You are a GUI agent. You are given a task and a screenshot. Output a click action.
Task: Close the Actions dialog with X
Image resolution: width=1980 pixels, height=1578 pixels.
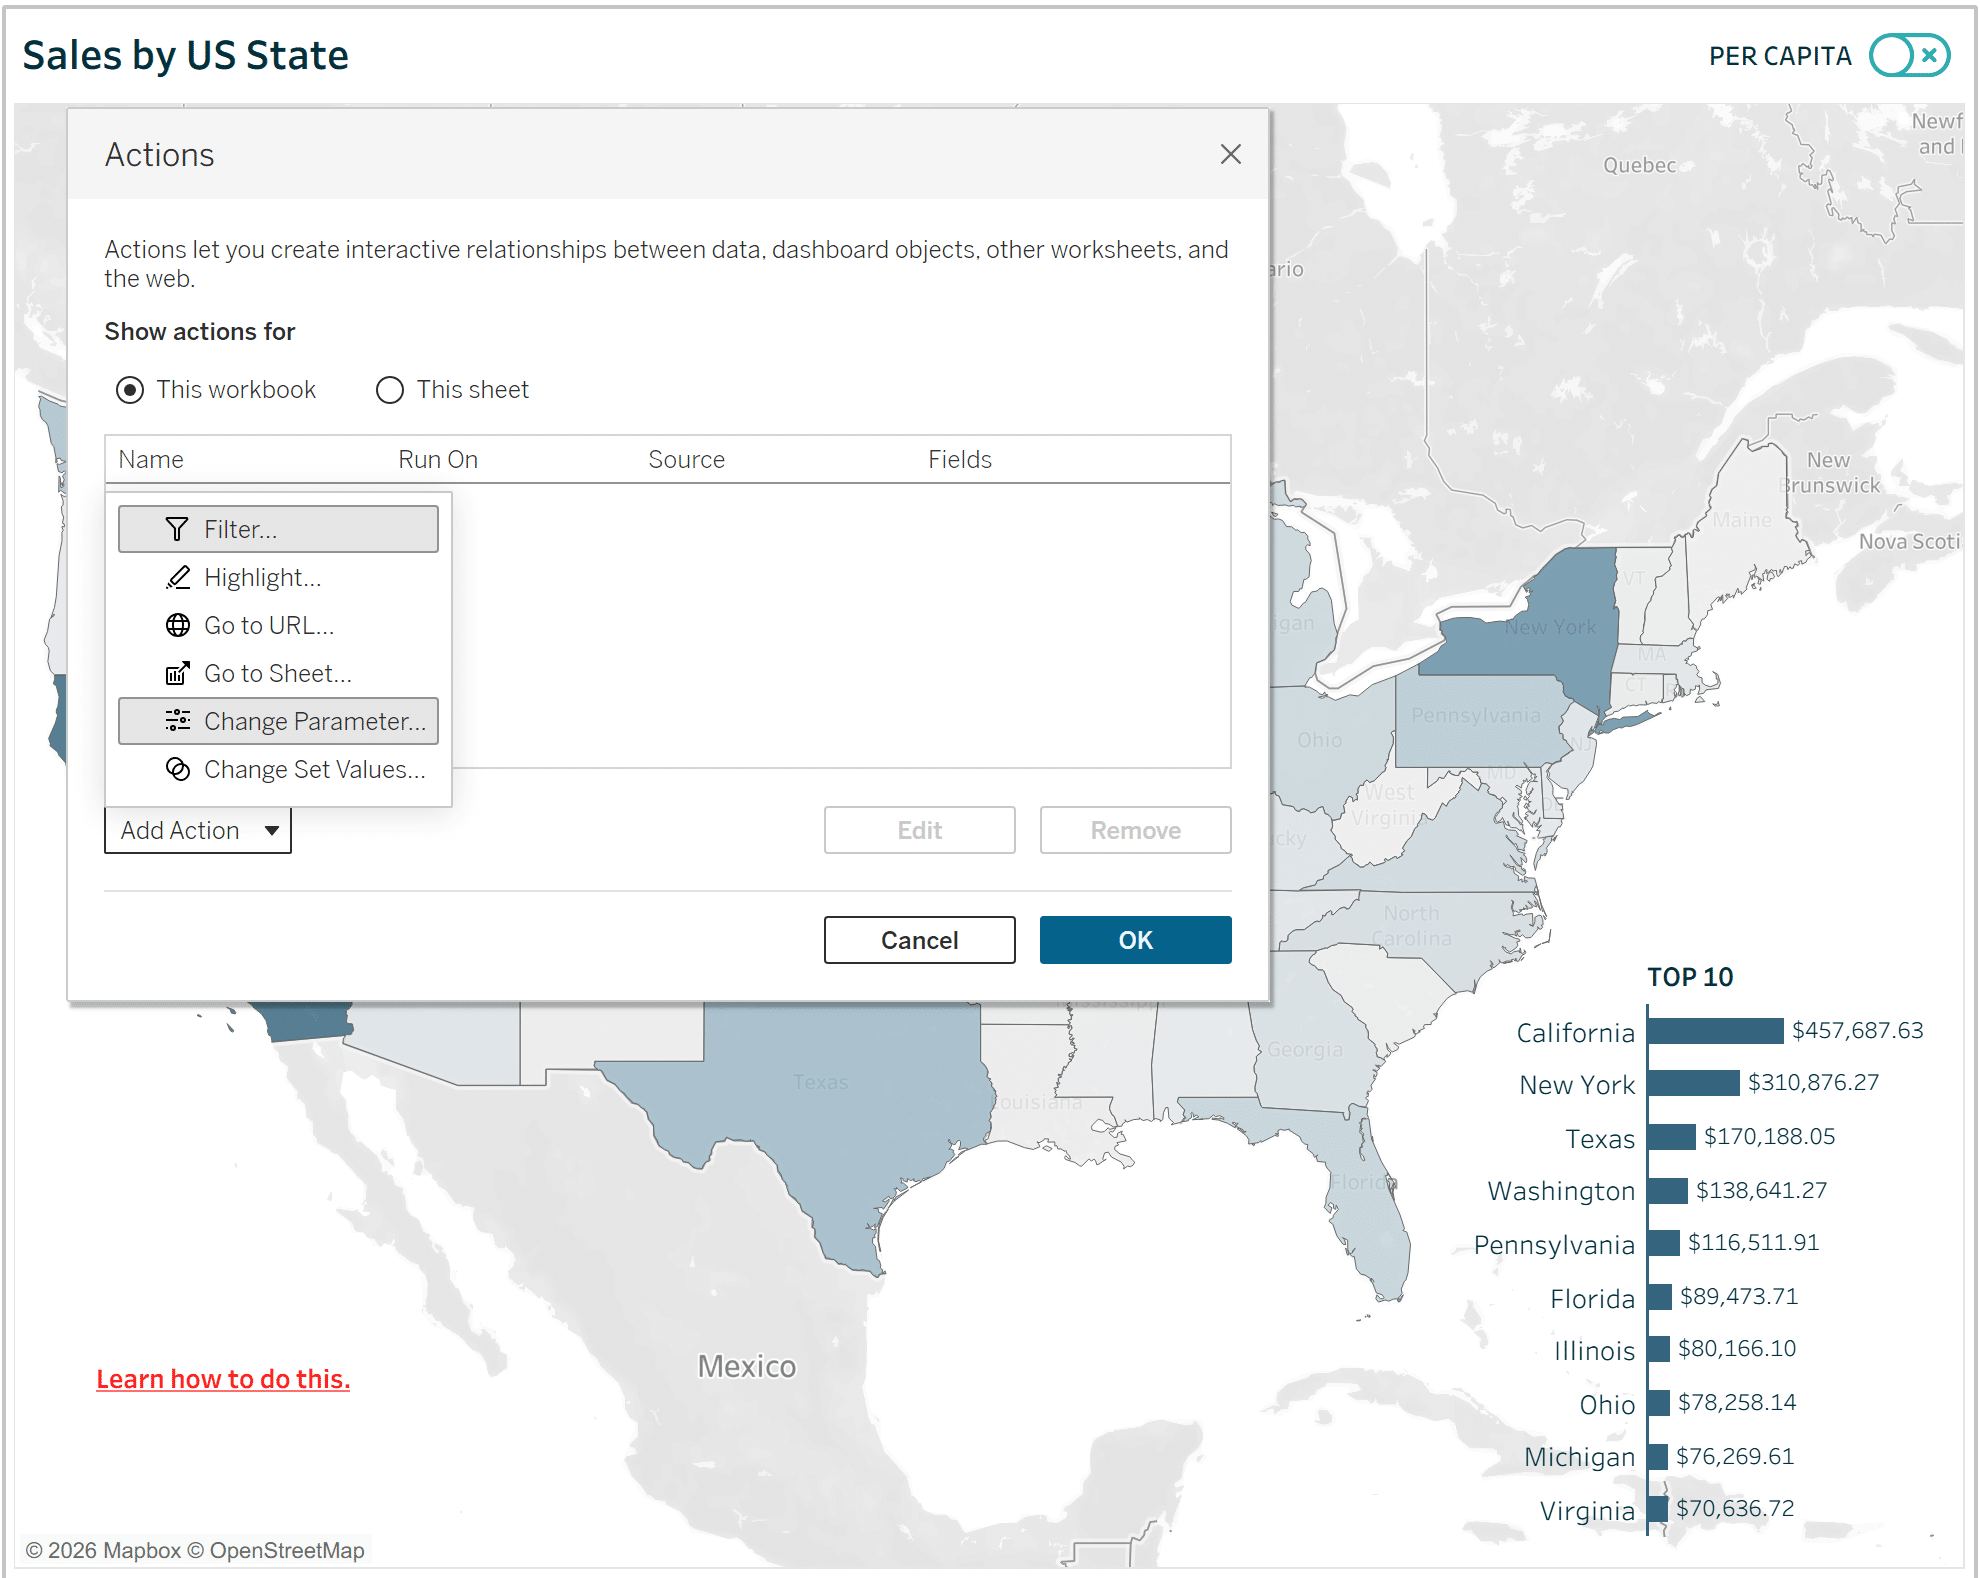tap(1231, 154)
